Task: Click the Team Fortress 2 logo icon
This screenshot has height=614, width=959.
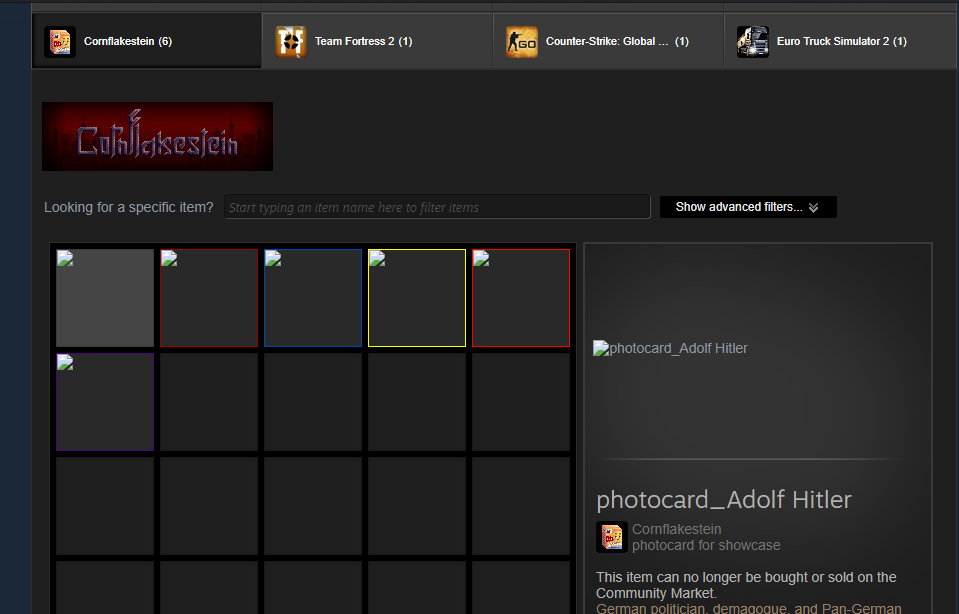Action: [x=291, y=42]
